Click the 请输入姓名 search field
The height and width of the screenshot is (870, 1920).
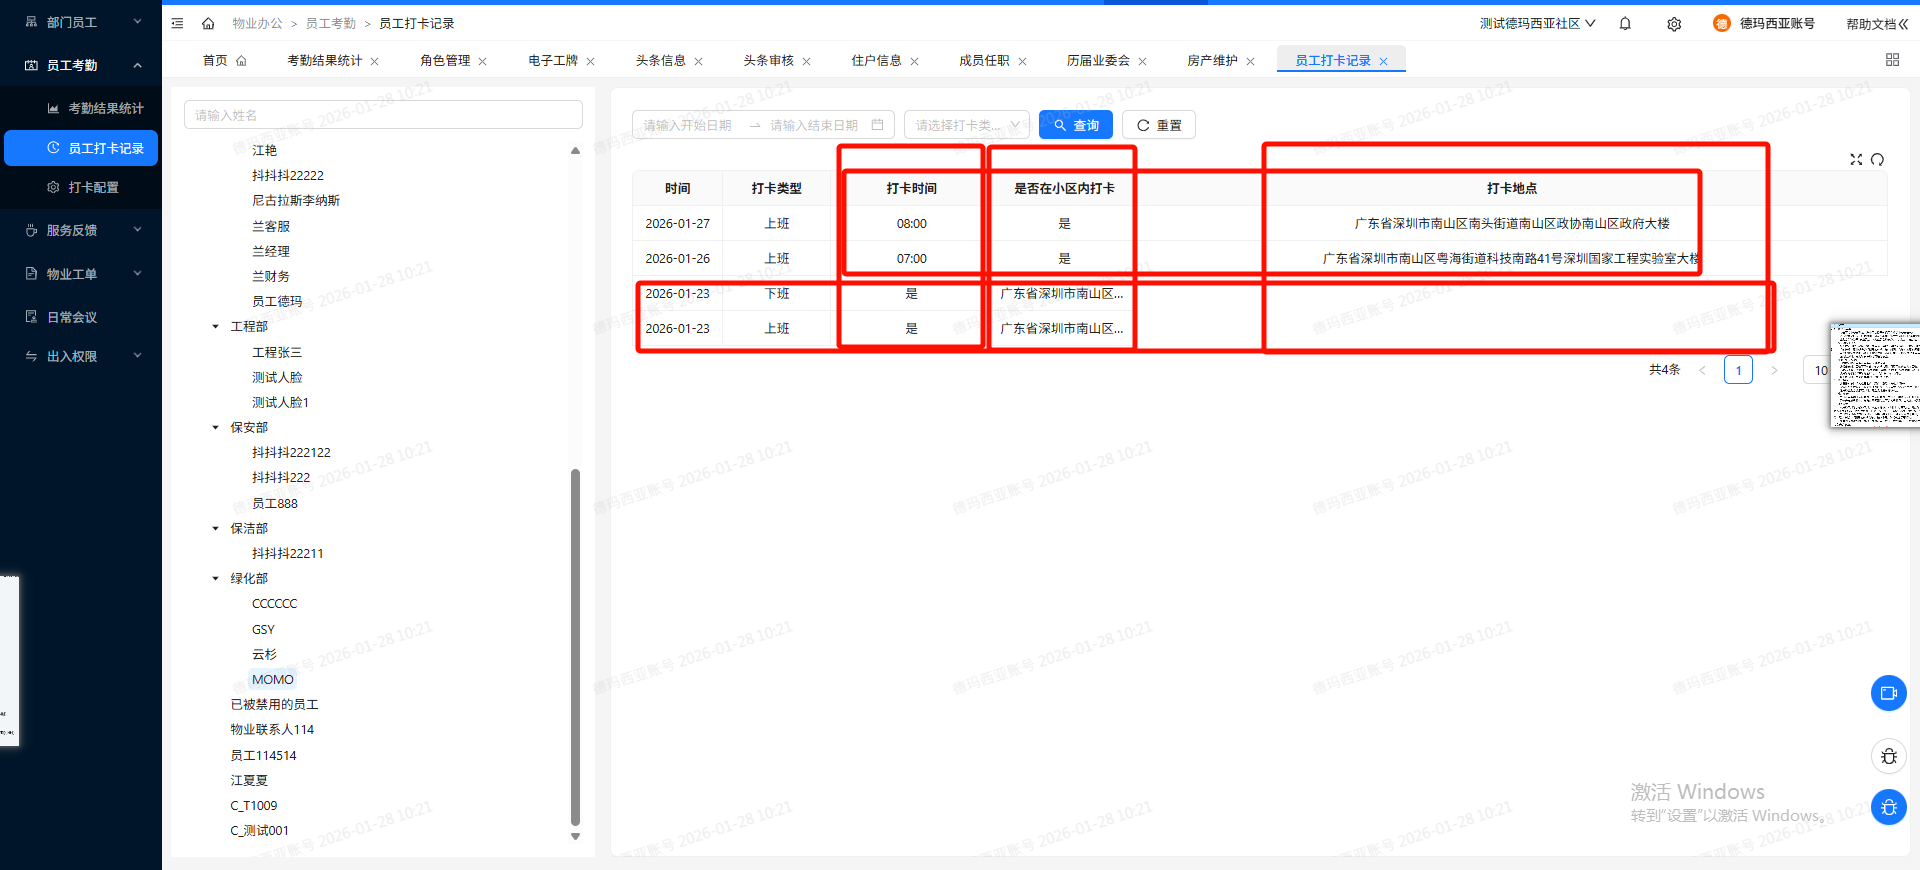pyautogui.click(x=383, y=115)
